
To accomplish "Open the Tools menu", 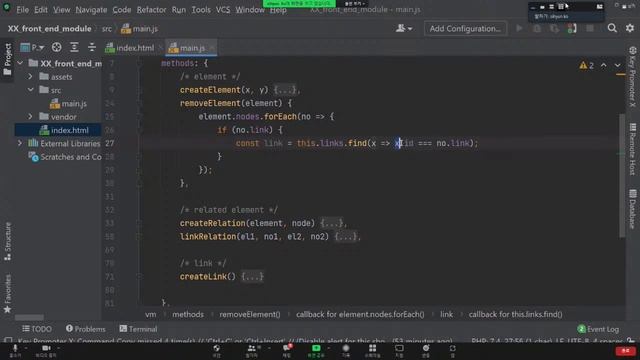I will (x=201, y=9).
